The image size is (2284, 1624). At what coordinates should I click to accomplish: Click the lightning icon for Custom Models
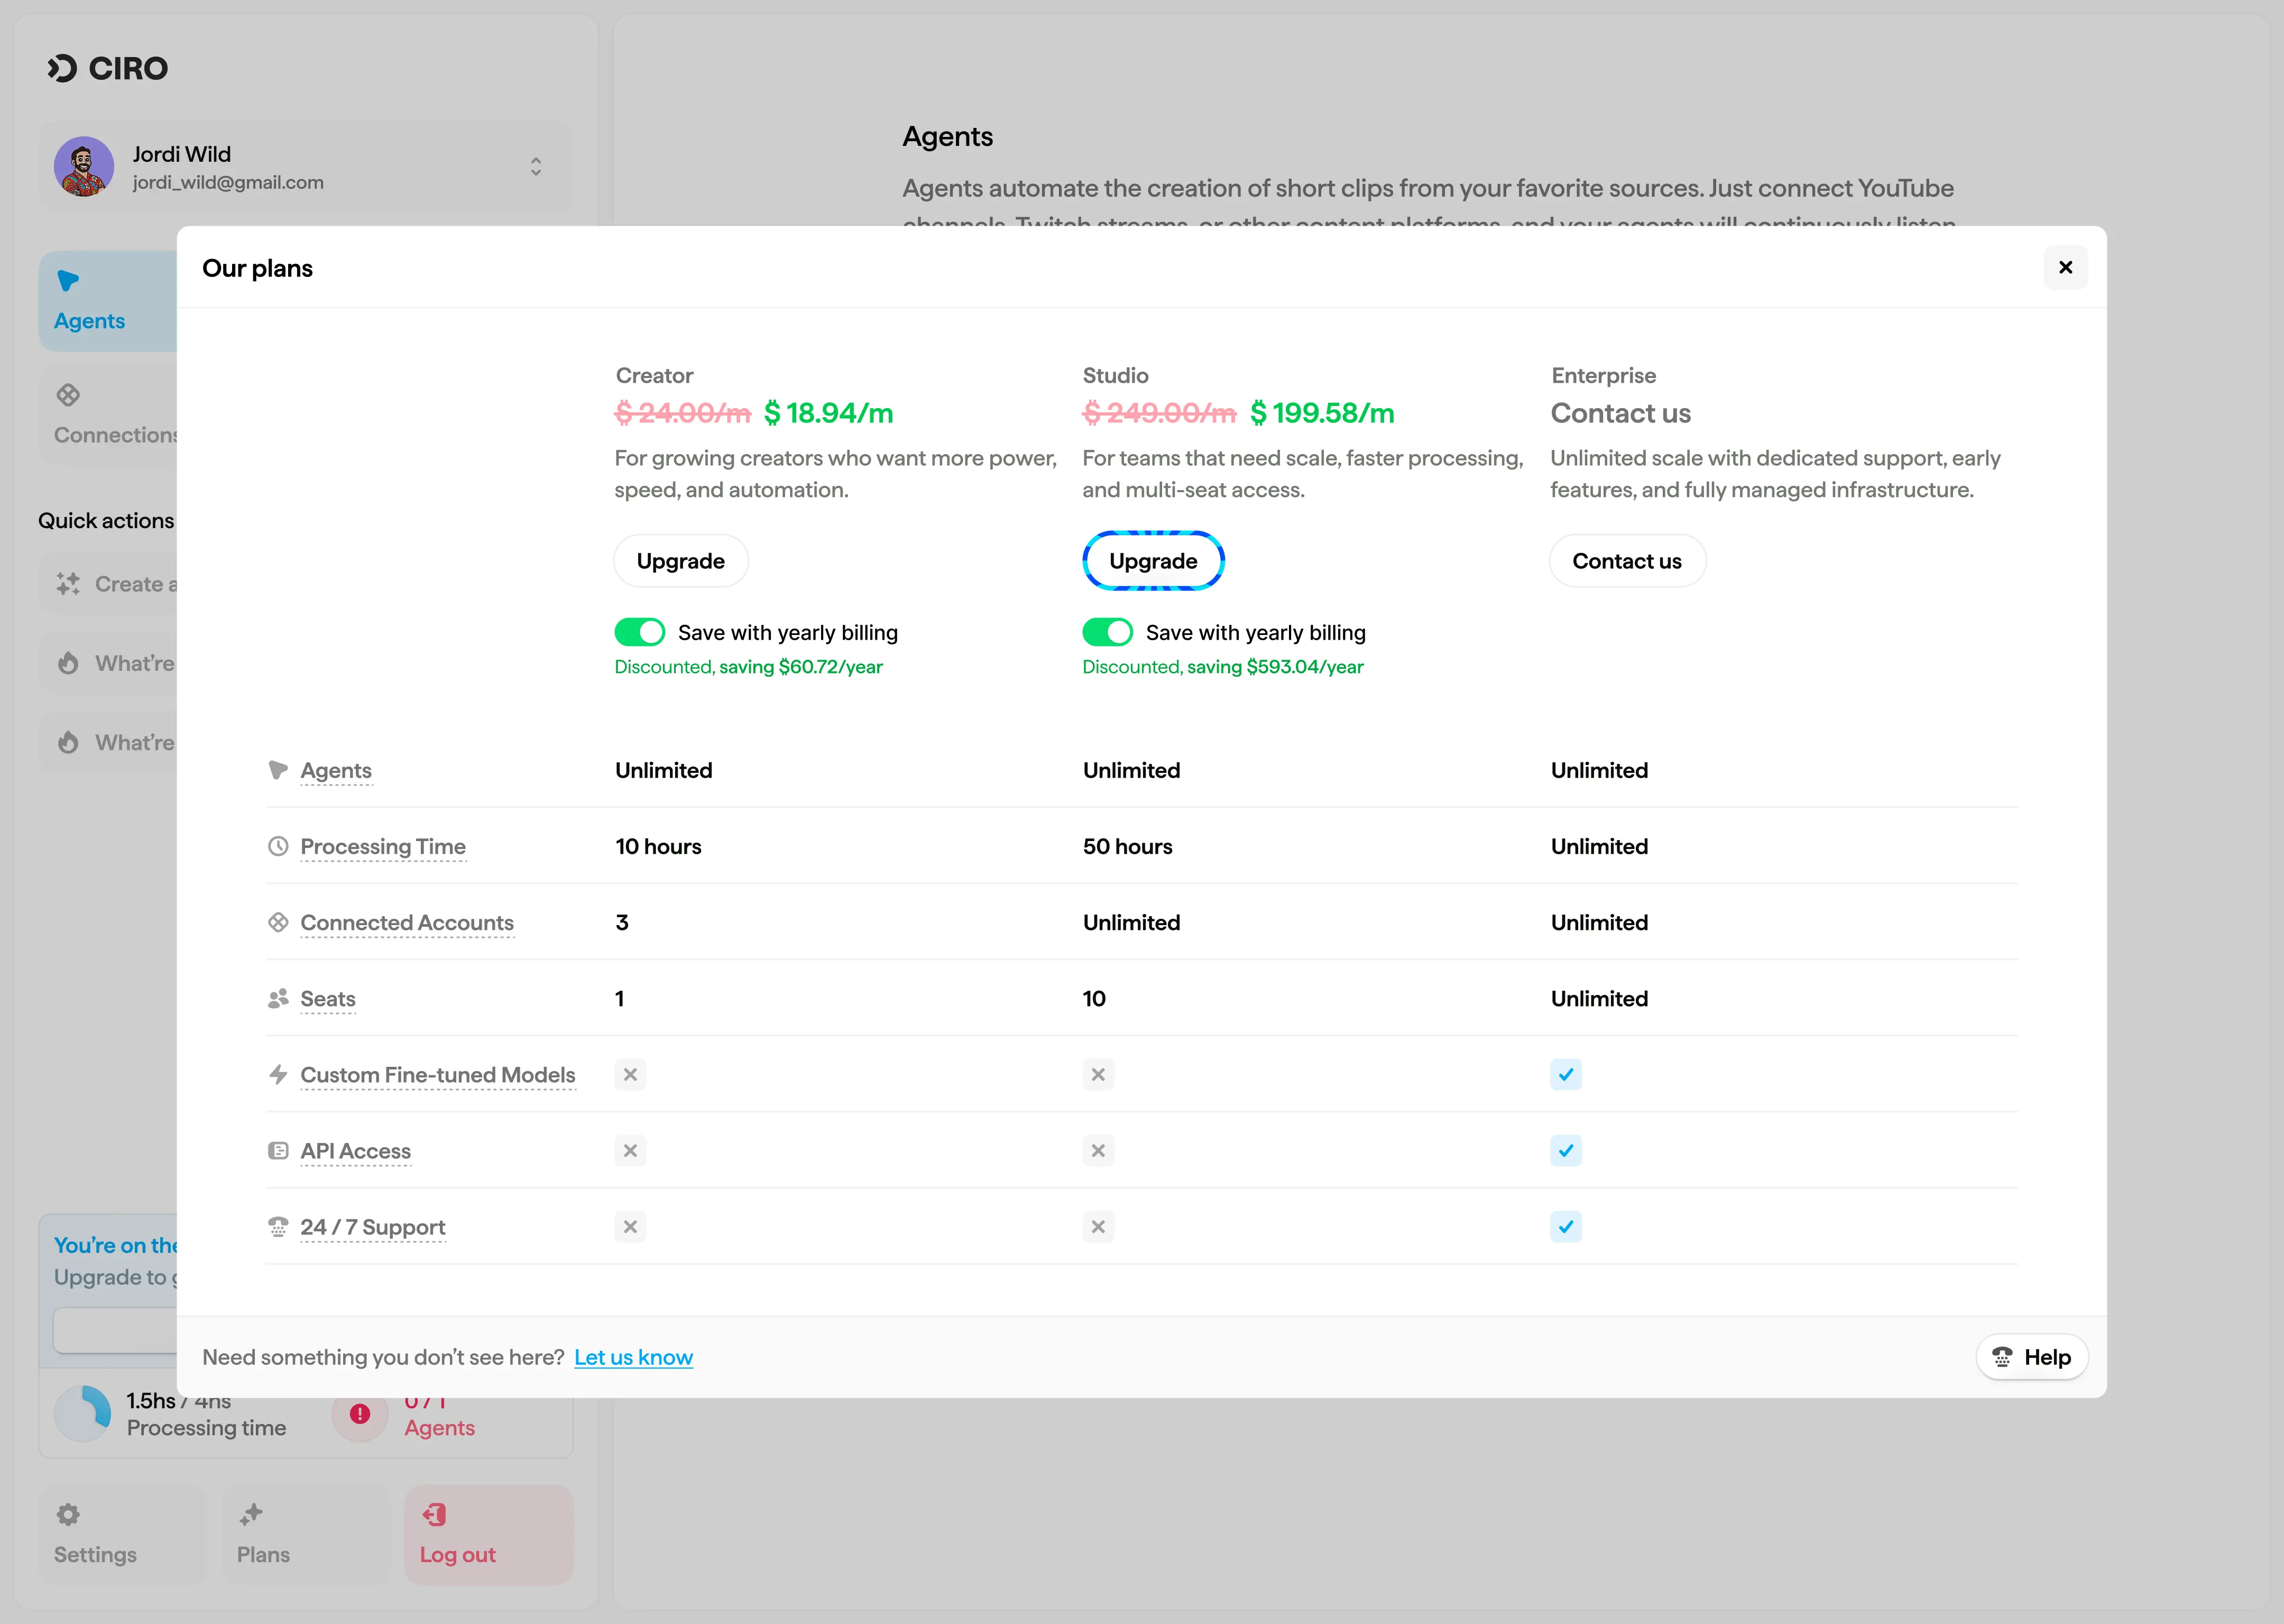278,1074
